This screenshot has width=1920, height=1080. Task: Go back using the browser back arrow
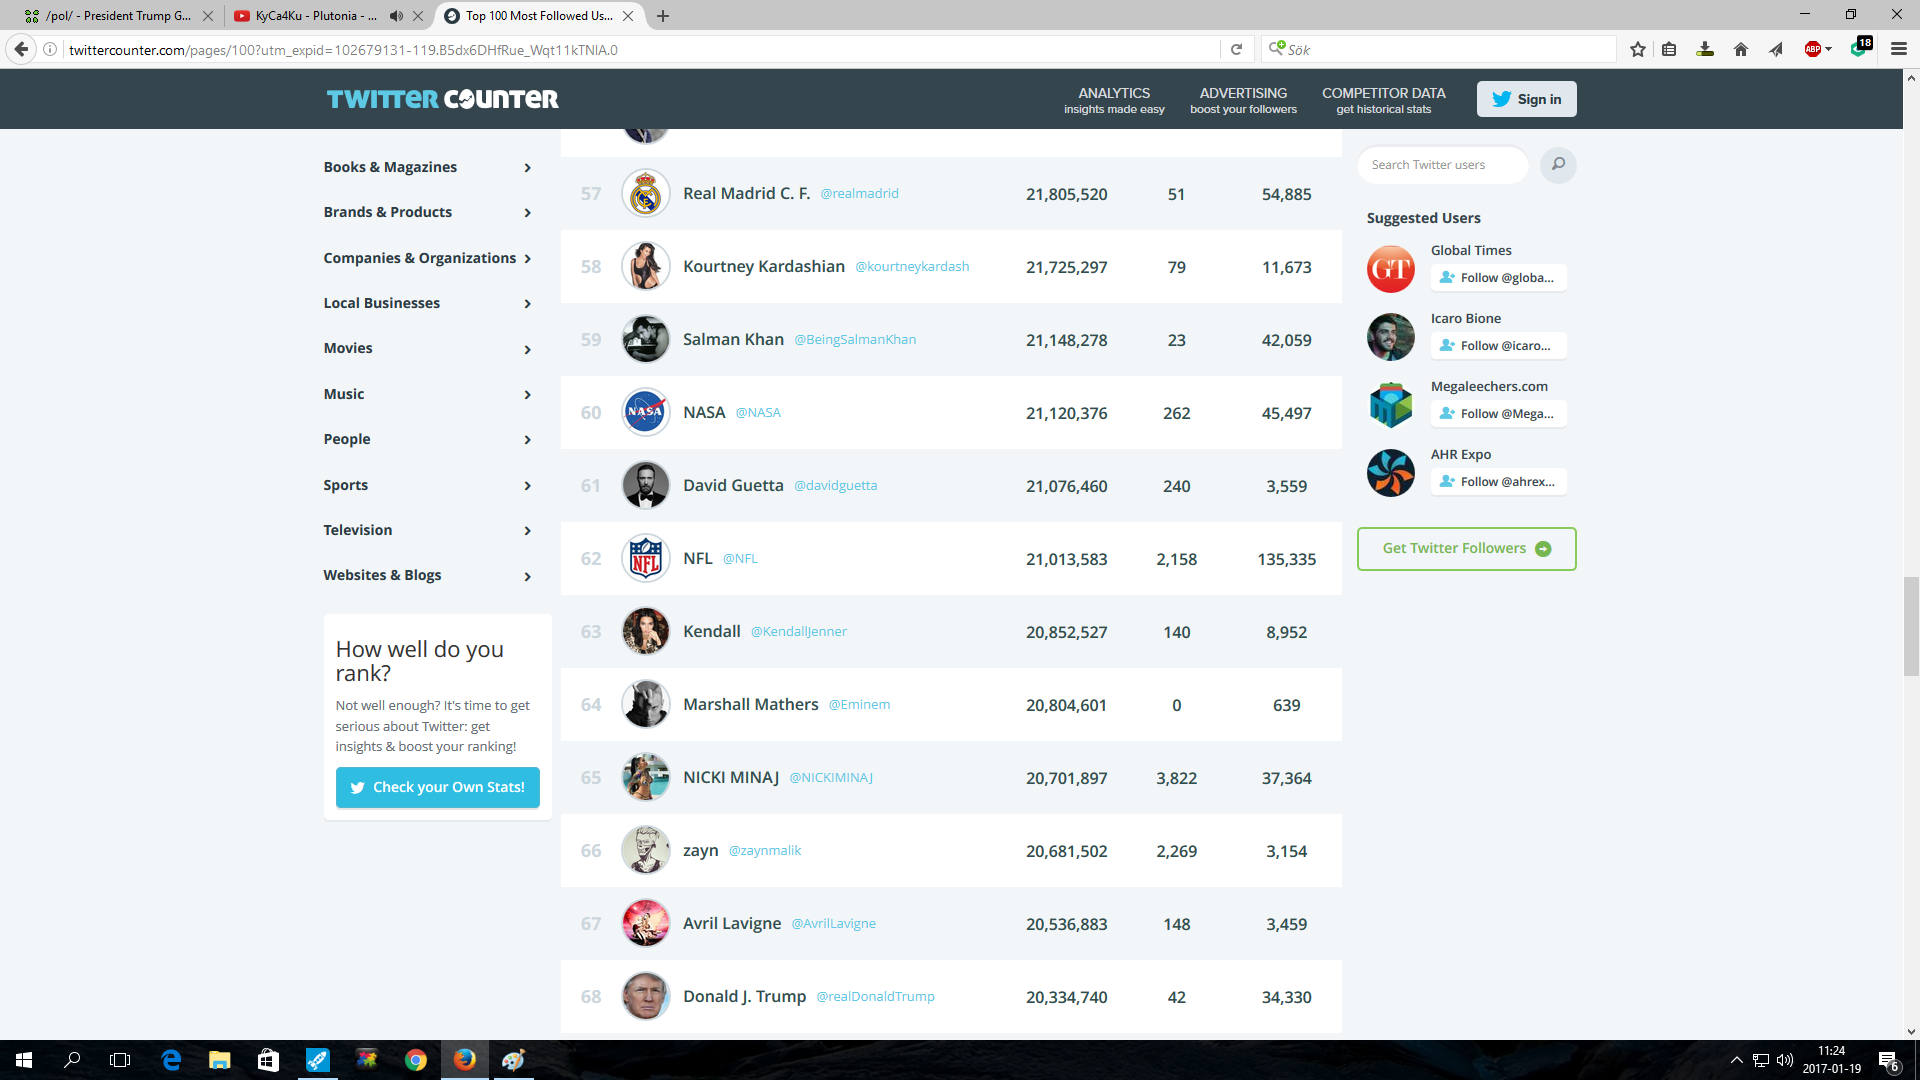coord(21,49)
